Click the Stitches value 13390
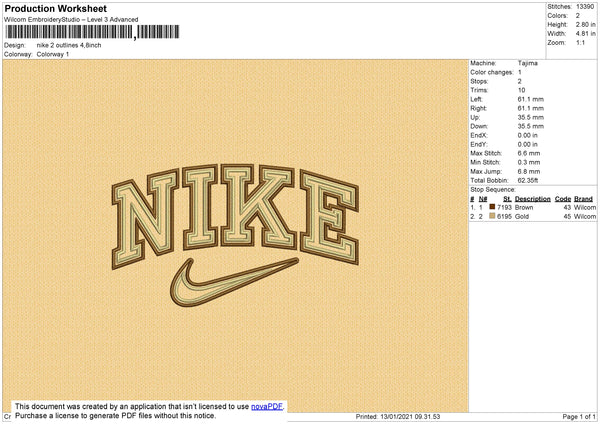Viewport: 600px width, 424px height. [x=585, y=7]
